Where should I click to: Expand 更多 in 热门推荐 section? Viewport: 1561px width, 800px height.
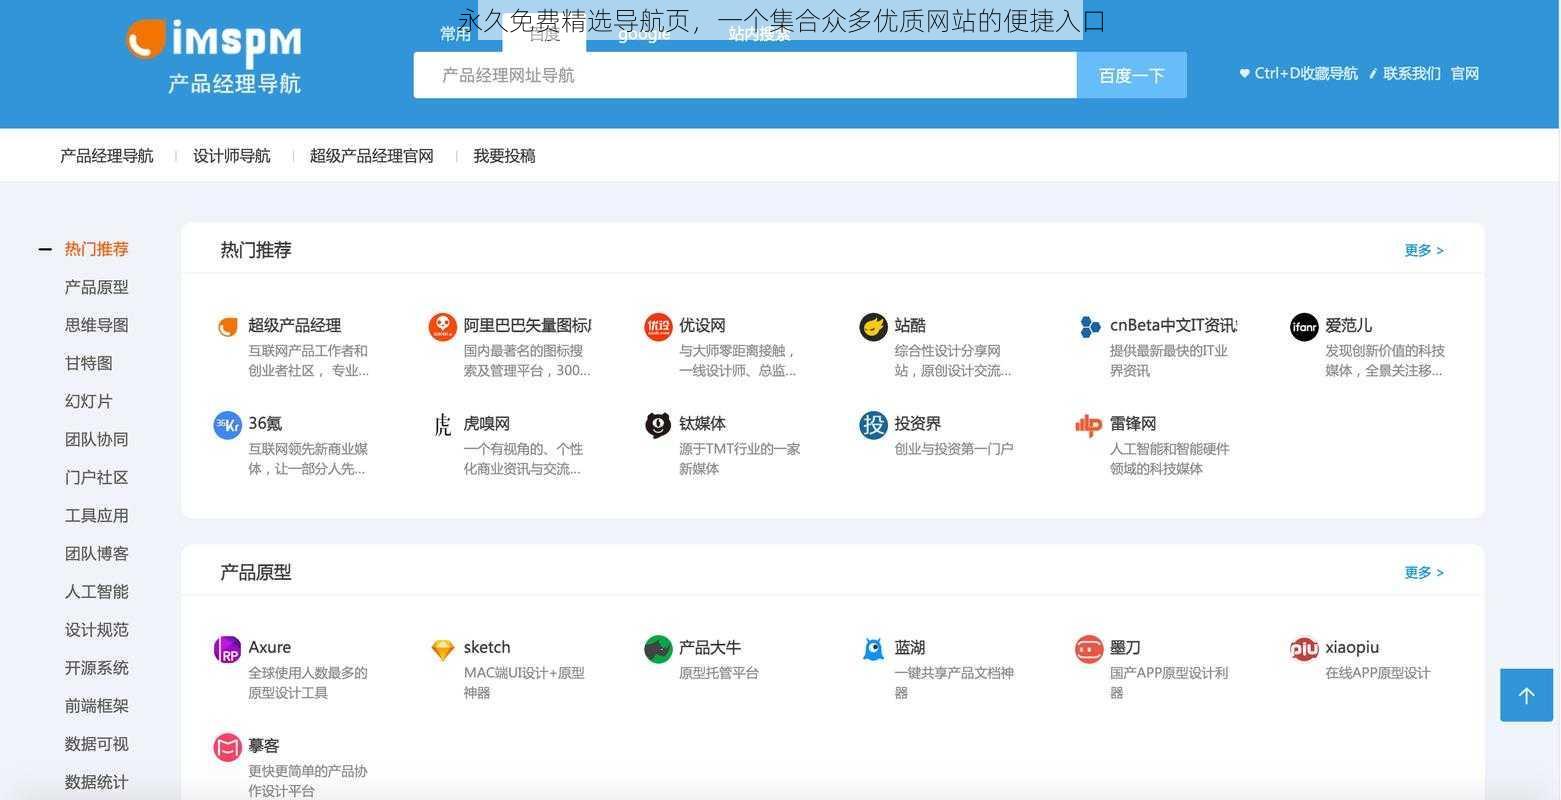pyautogui.click(x=1424, y=250)
